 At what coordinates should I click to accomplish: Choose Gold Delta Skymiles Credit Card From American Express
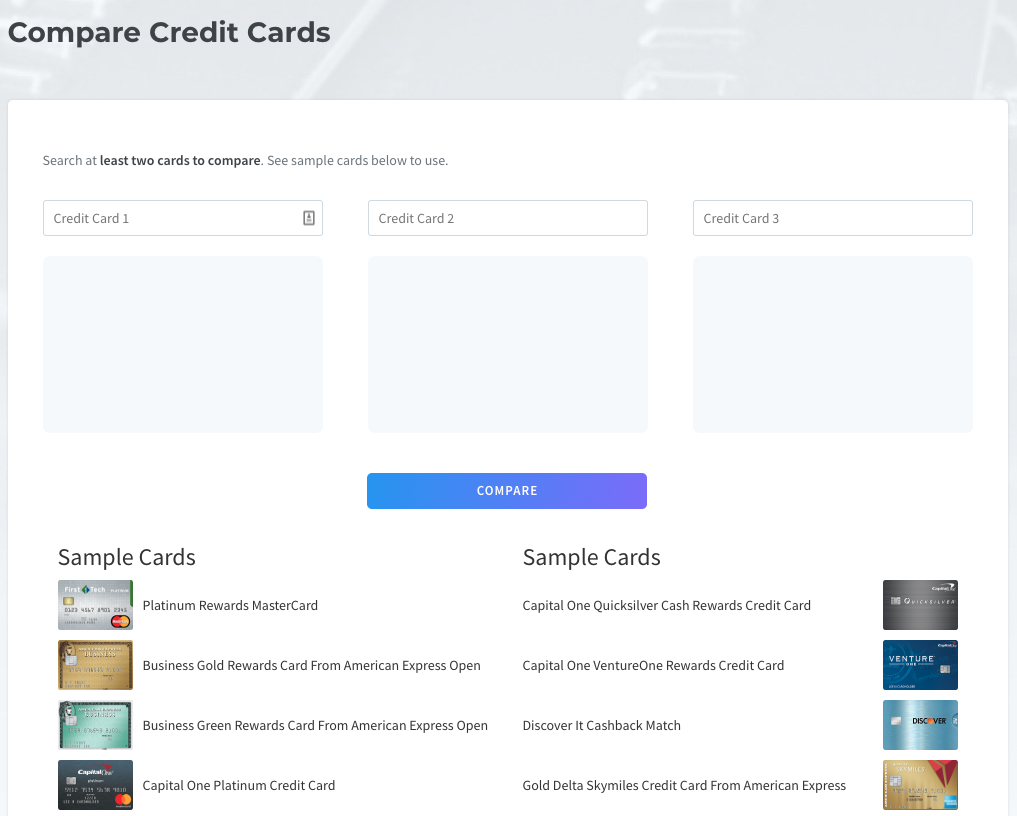pos(684,786)
